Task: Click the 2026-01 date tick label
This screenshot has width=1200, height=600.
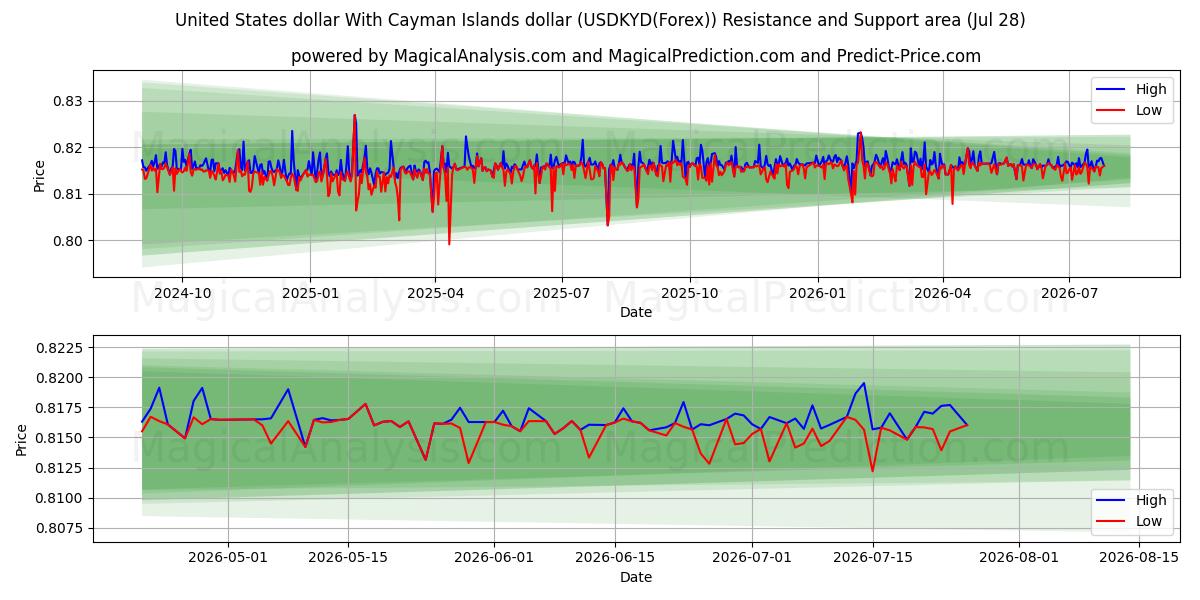Action: pos(817,294)
